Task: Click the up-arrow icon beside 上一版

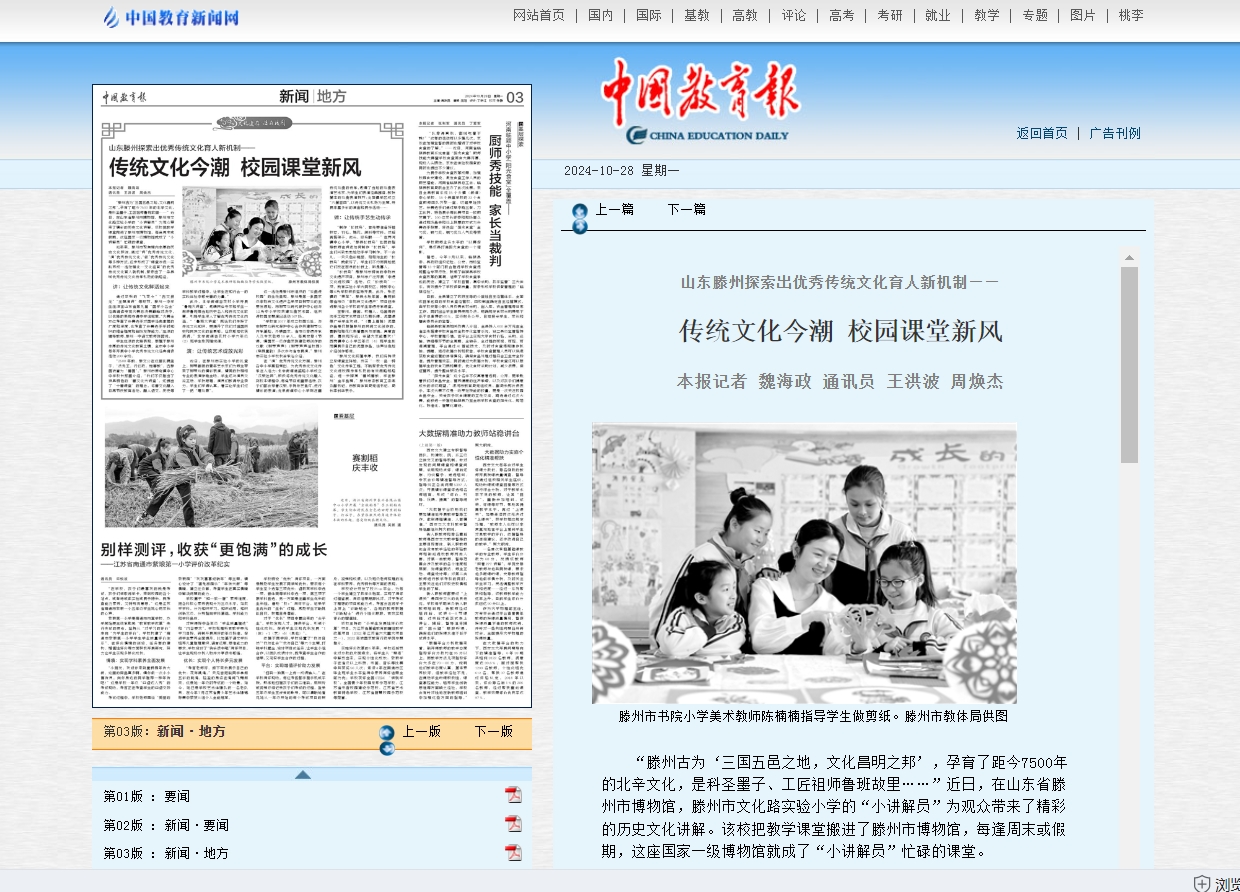Action: (387, 733)
